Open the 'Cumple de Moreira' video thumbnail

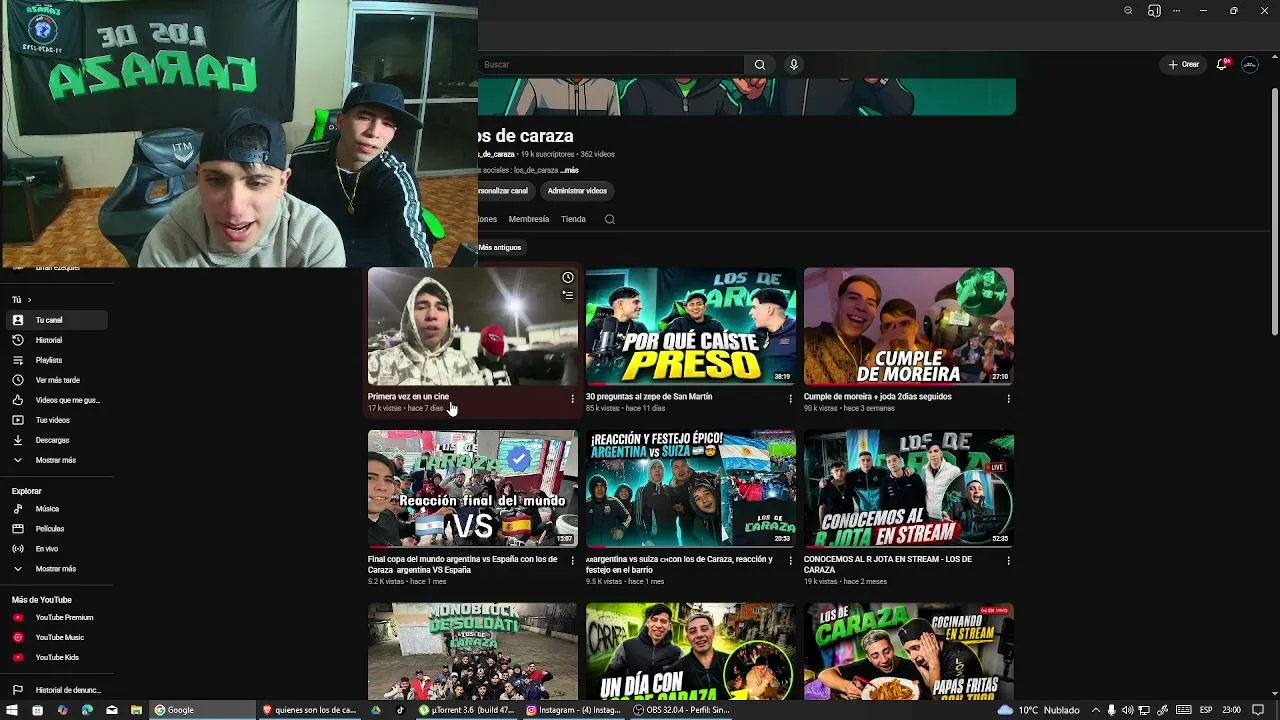coord(909,326)
